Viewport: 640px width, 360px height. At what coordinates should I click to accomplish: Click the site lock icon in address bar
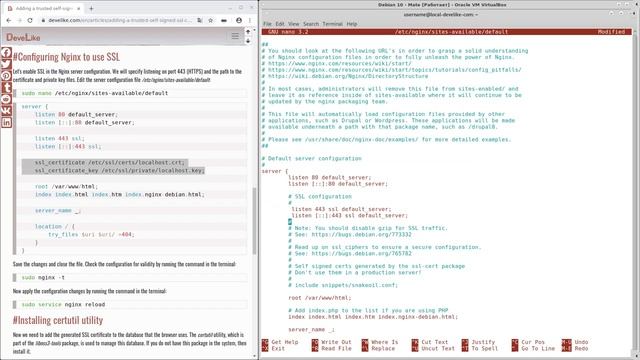pyautogui.click(x=43, y=20)
